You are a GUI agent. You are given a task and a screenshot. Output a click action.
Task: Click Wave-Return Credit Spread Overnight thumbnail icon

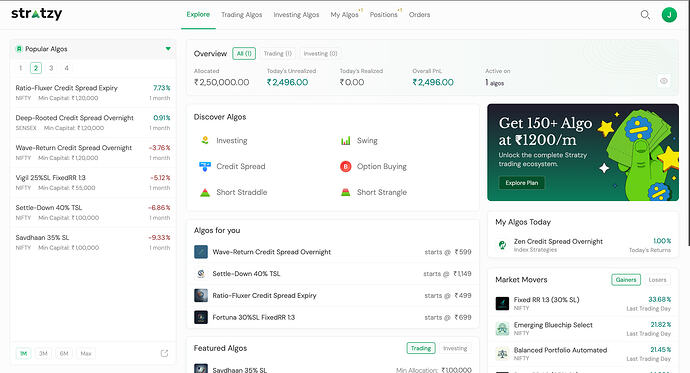[201, 252]
